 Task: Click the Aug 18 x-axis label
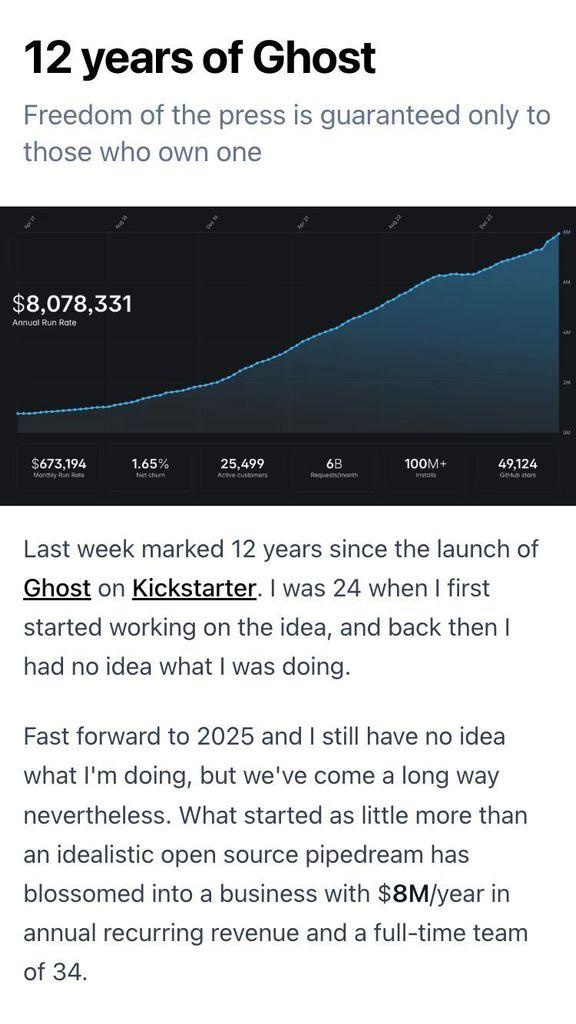tap(120, 225)
